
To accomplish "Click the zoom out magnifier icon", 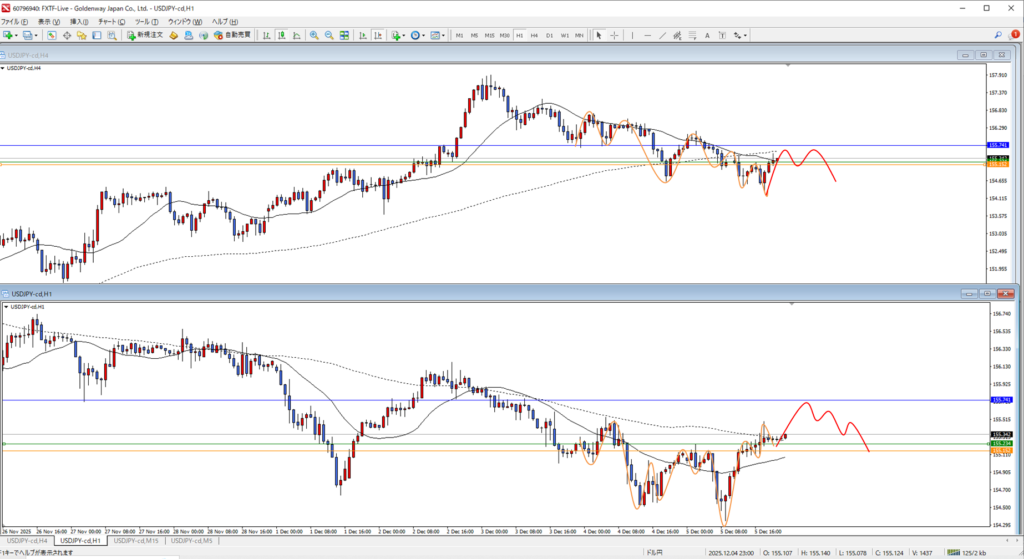I will tap(328, 35).
